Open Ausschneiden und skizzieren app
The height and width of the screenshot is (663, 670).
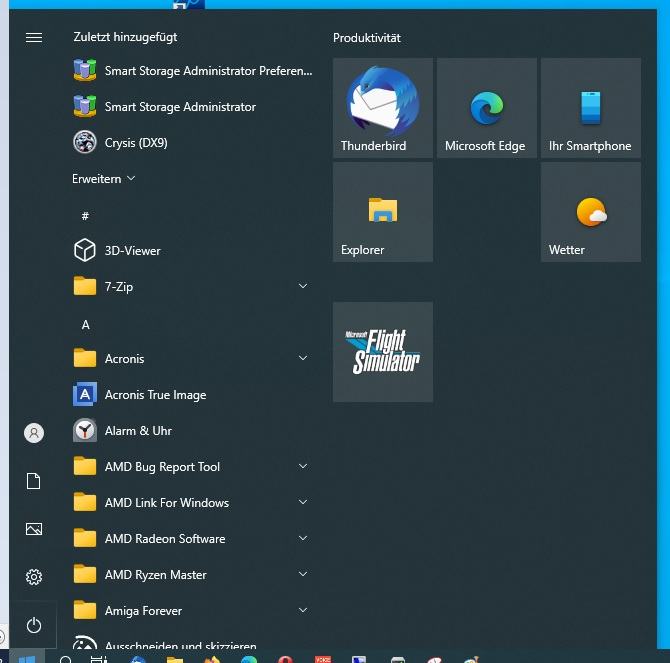[193, 642]
